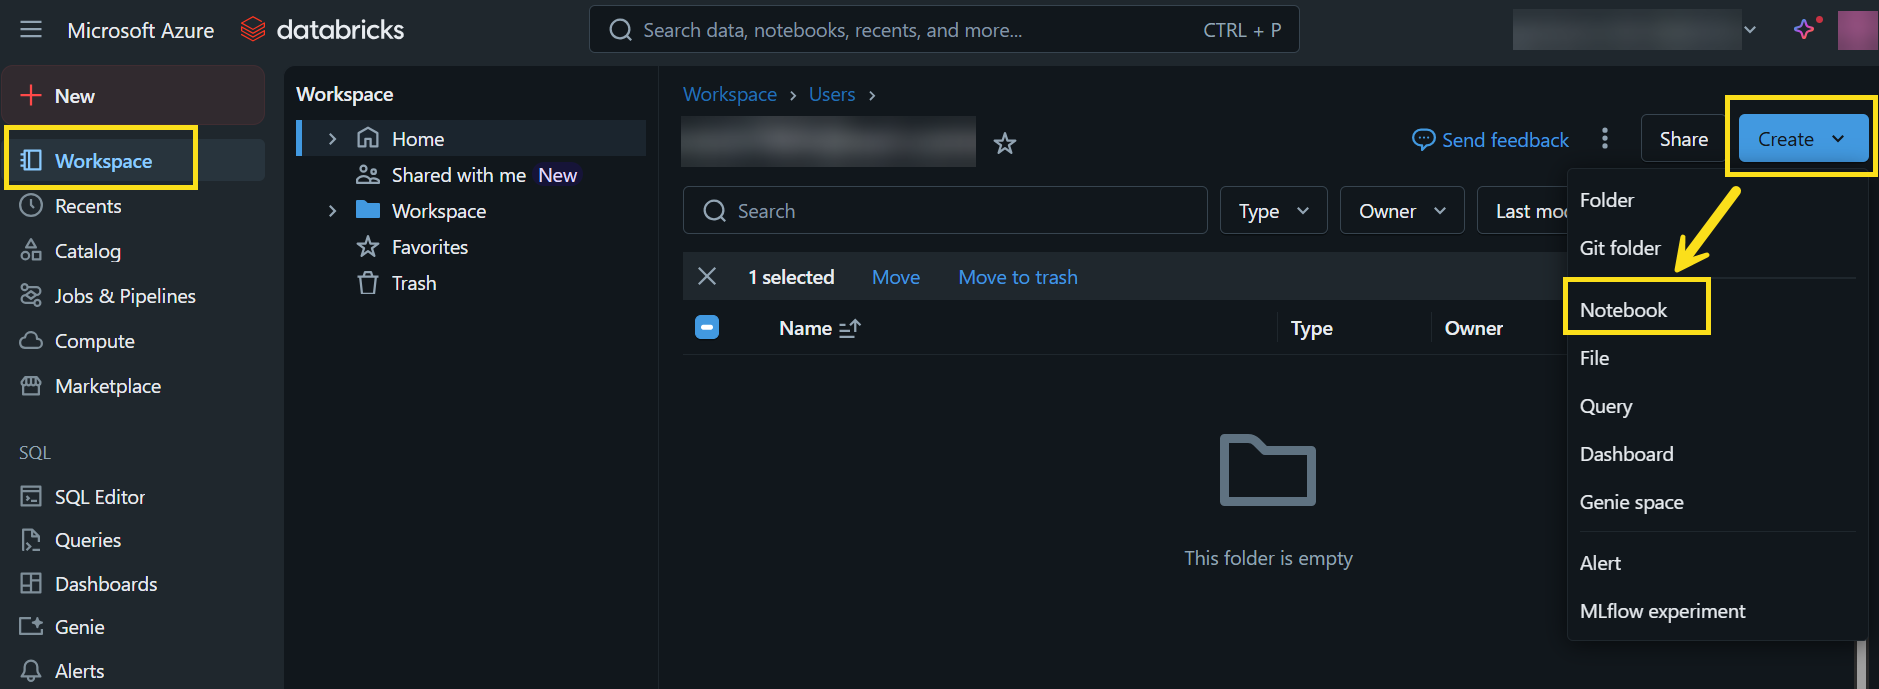The width and height of the screenshot is (1879, 689).
Task: Go to Jobs & Pipelines
Action: click(124, 296)
